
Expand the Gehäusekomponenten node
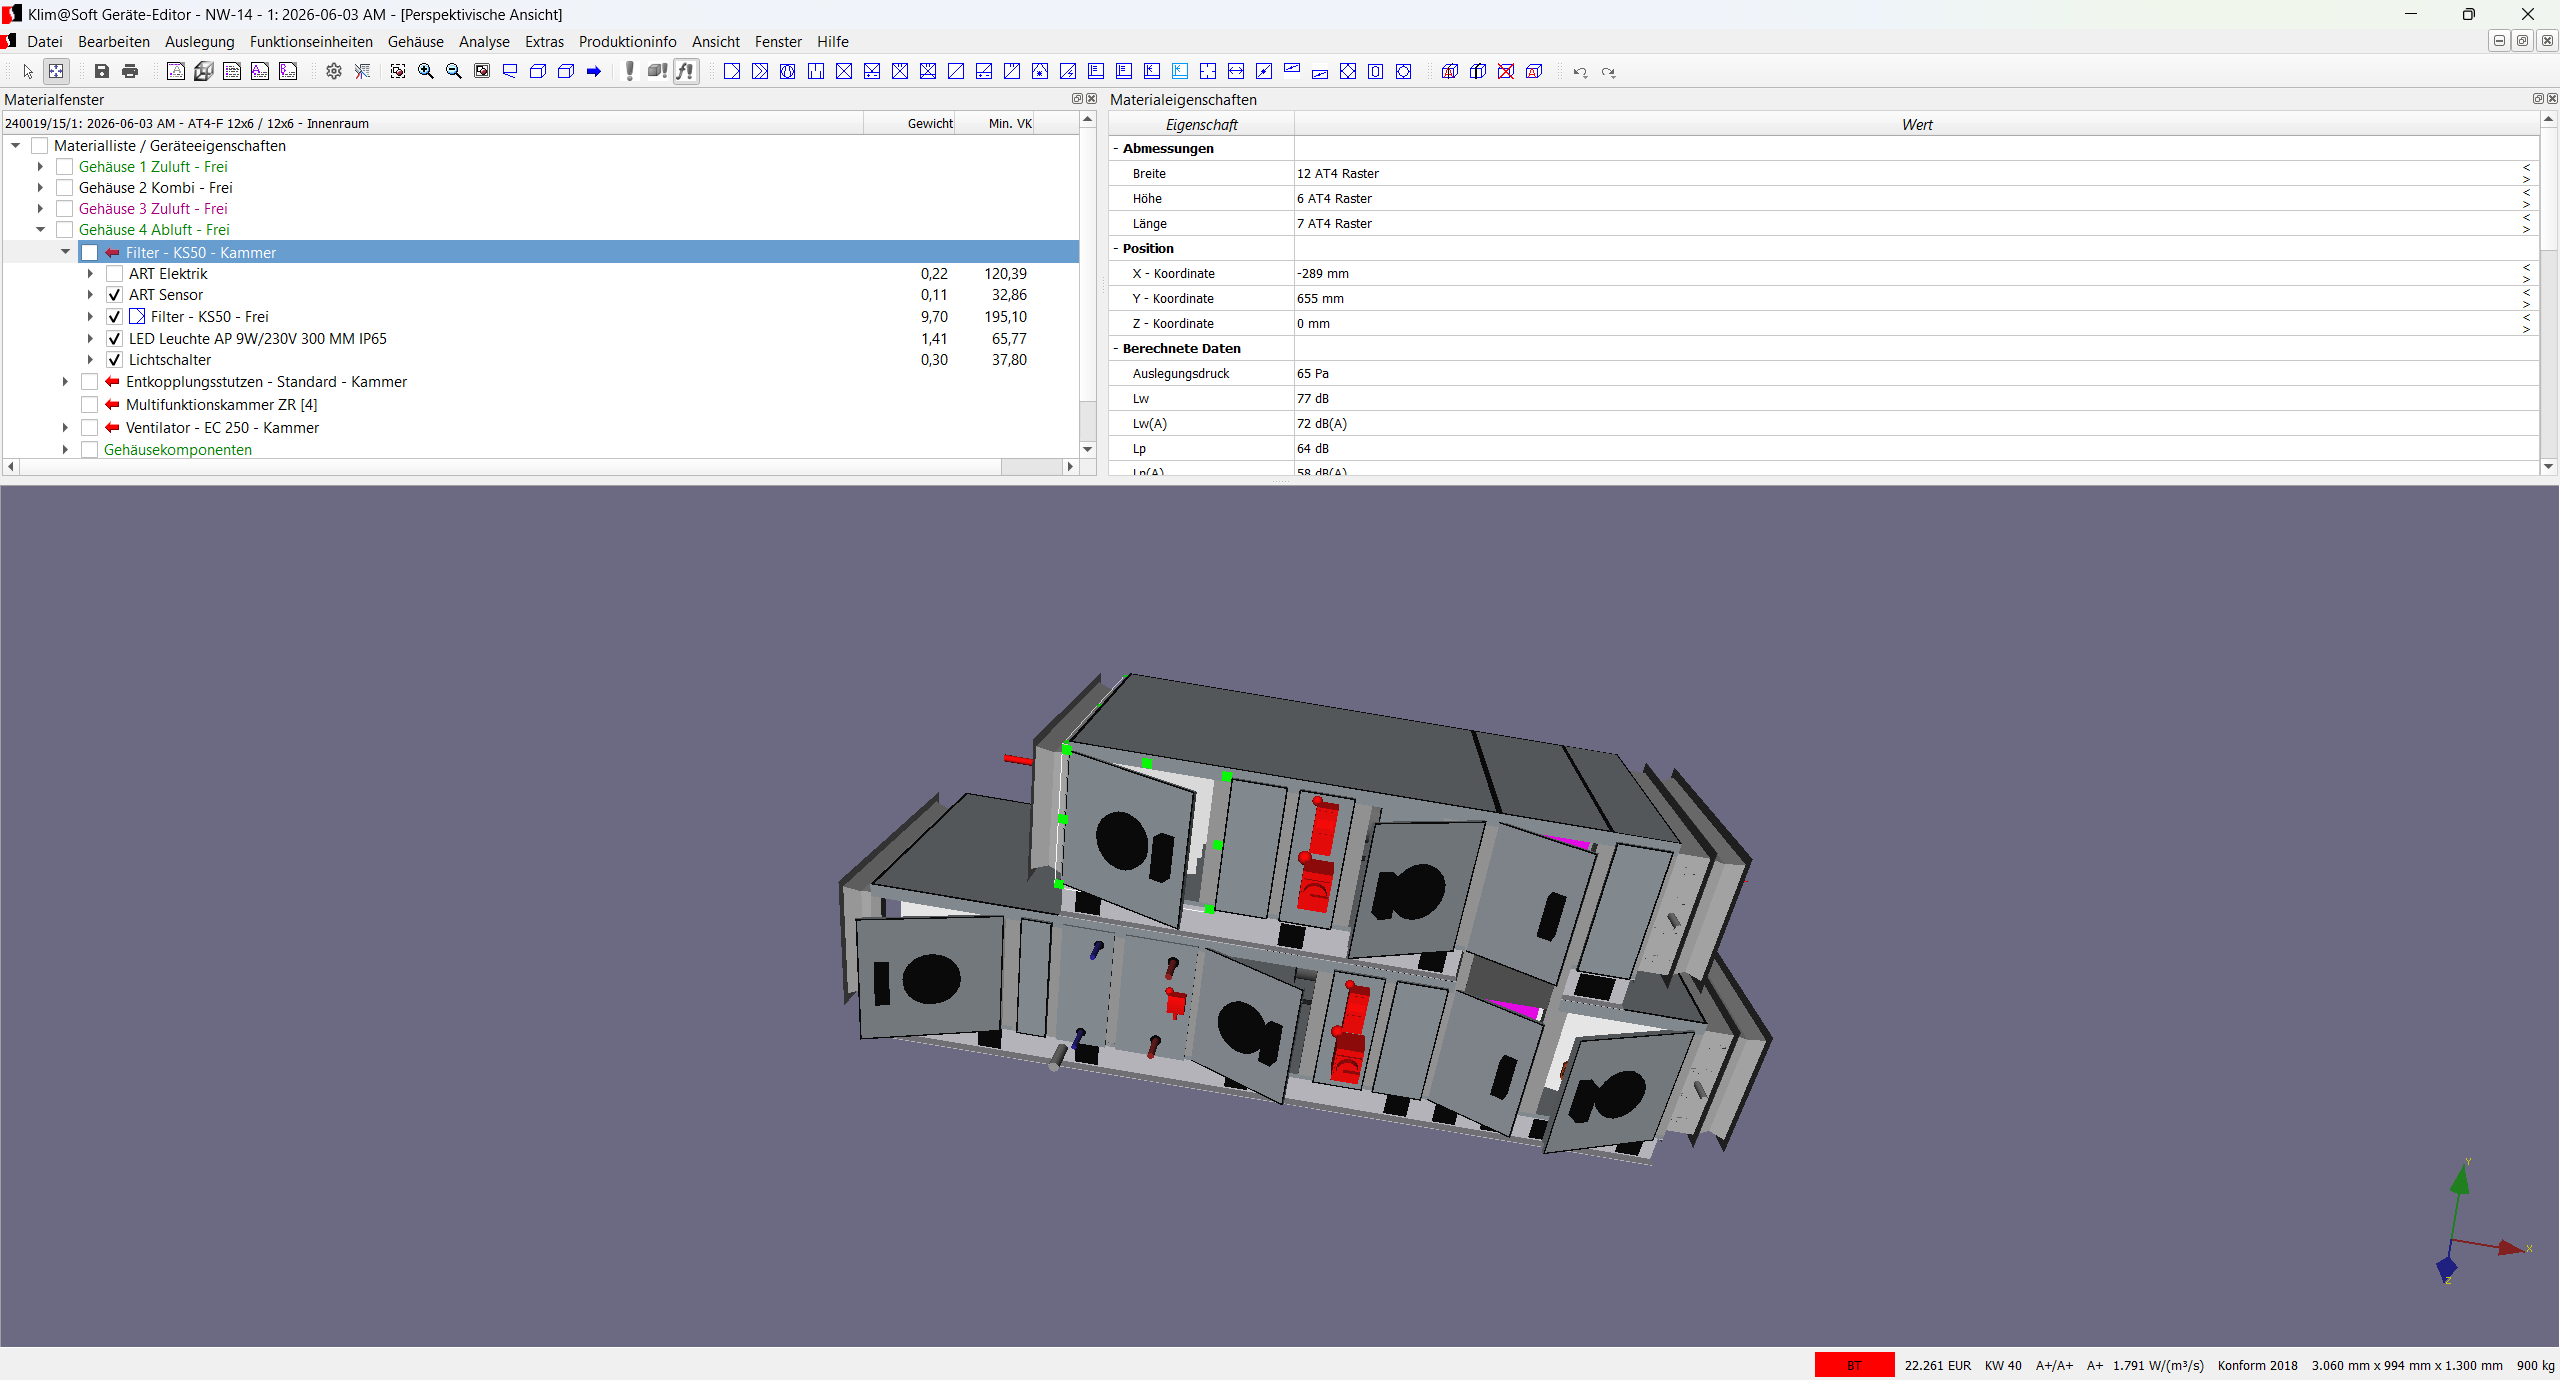(x=65, y=450)
